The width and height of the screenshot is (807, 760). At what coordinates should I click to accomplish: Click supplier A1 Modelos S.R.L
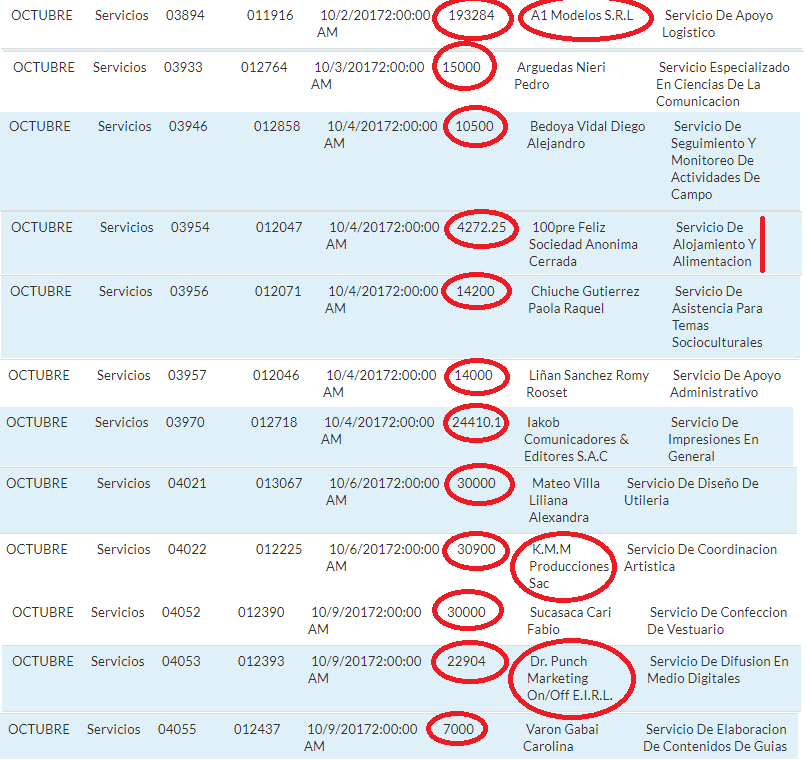[x=582, y=15]
